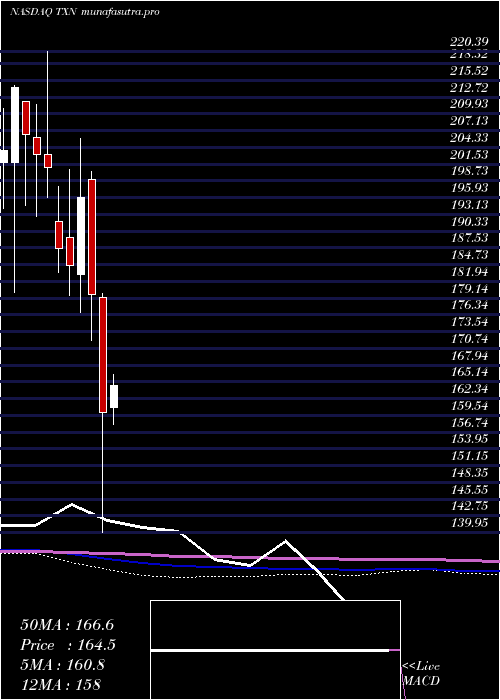500x700 pixels.
Task: Click the 201.53 price axis label
Action: coord(469,154)
